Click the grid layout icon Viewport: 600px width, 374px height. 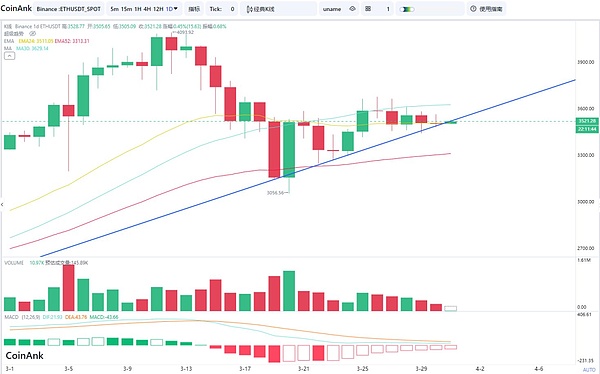368,8
